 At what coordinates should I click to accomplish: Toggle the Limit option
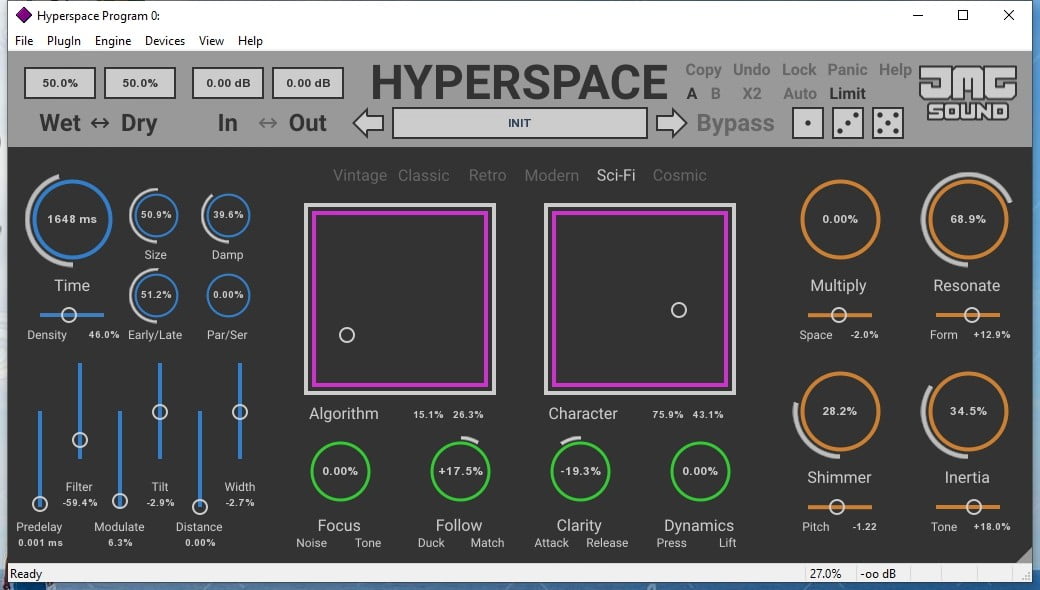pyautogui.click(x=848, y=93)
